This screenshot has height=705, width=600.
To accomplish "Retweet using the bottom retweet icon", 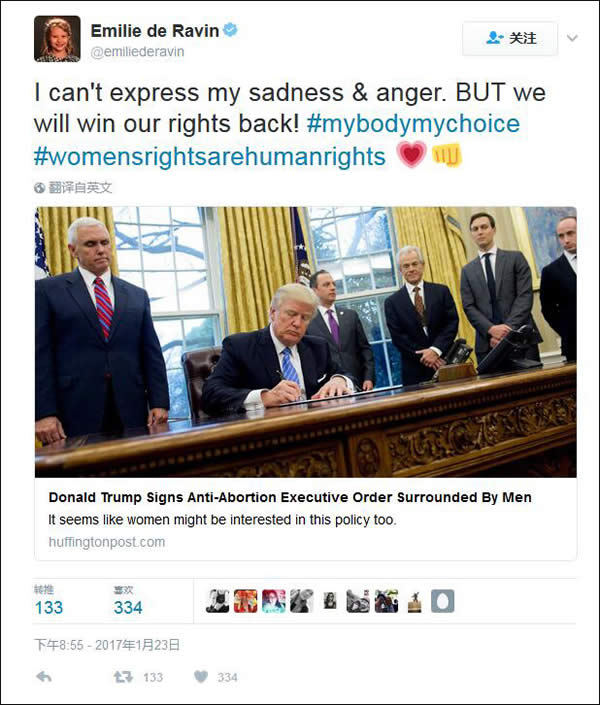I will 123,677.
